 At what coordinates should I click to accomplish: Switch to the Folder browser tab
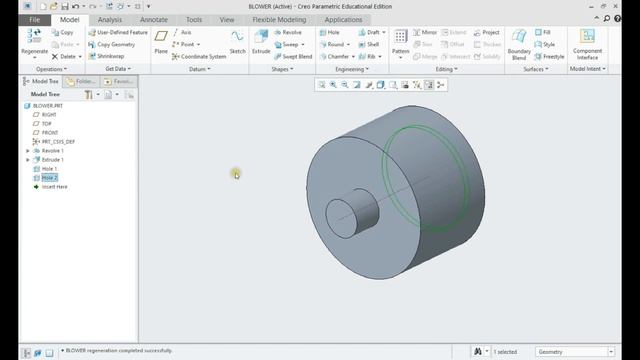click(81, 81)
